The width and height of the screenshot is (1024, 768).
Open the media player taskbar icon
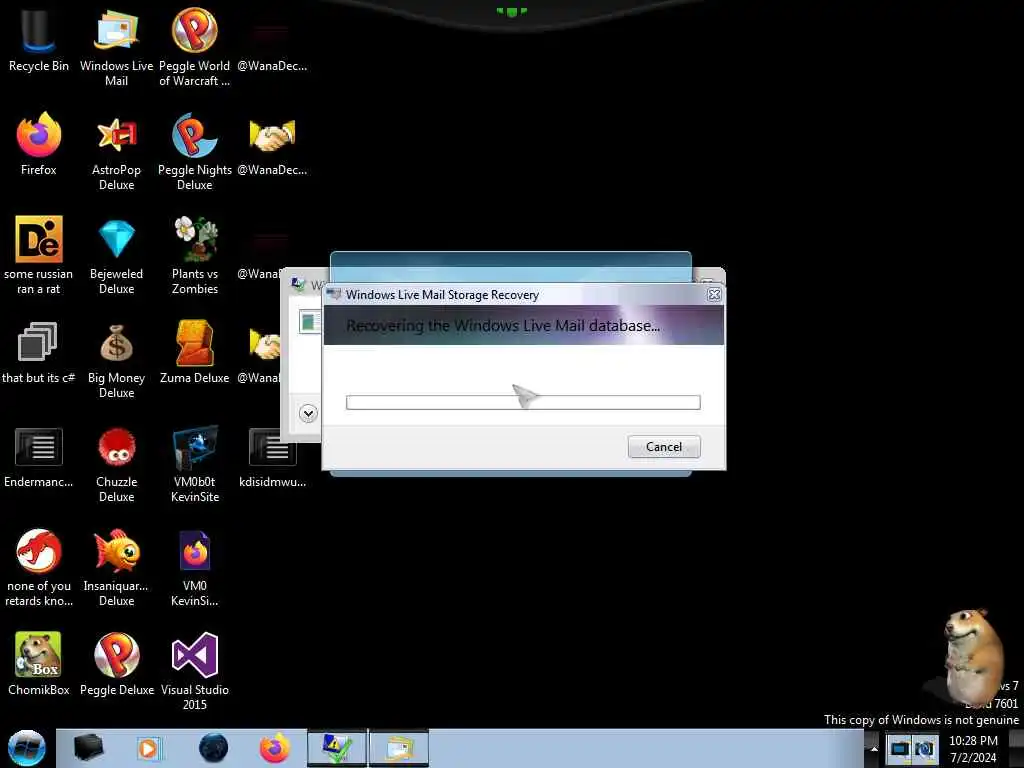149,748
